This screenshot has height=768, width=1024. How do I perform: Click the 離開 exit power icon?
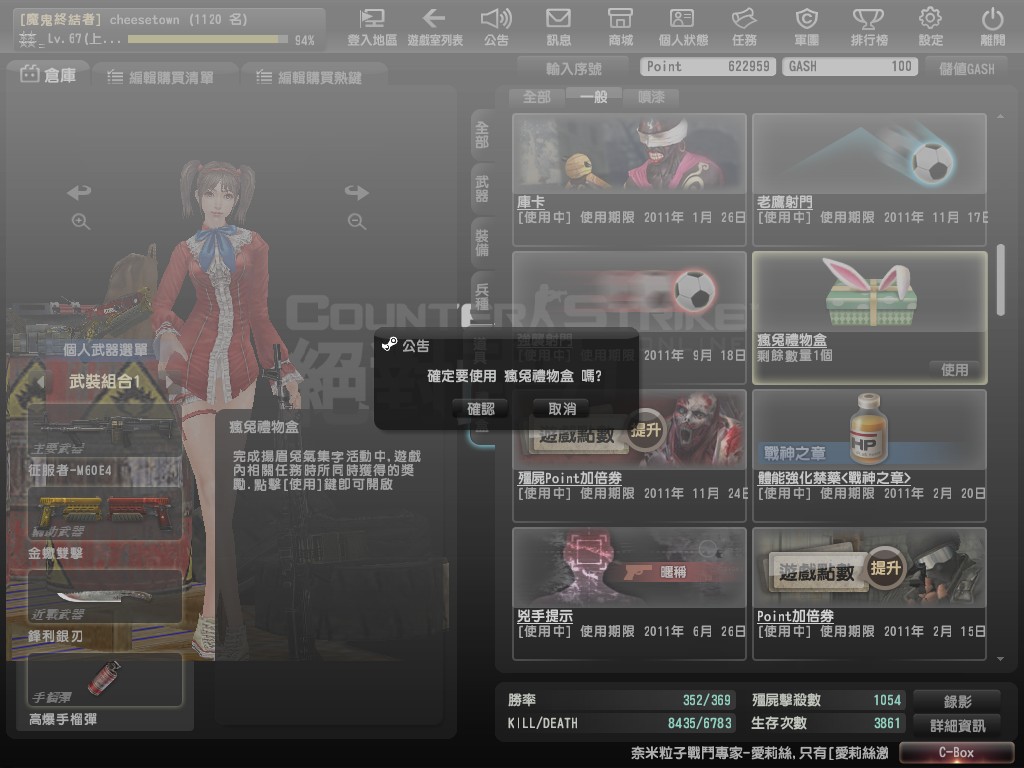[x=993, y=27]
